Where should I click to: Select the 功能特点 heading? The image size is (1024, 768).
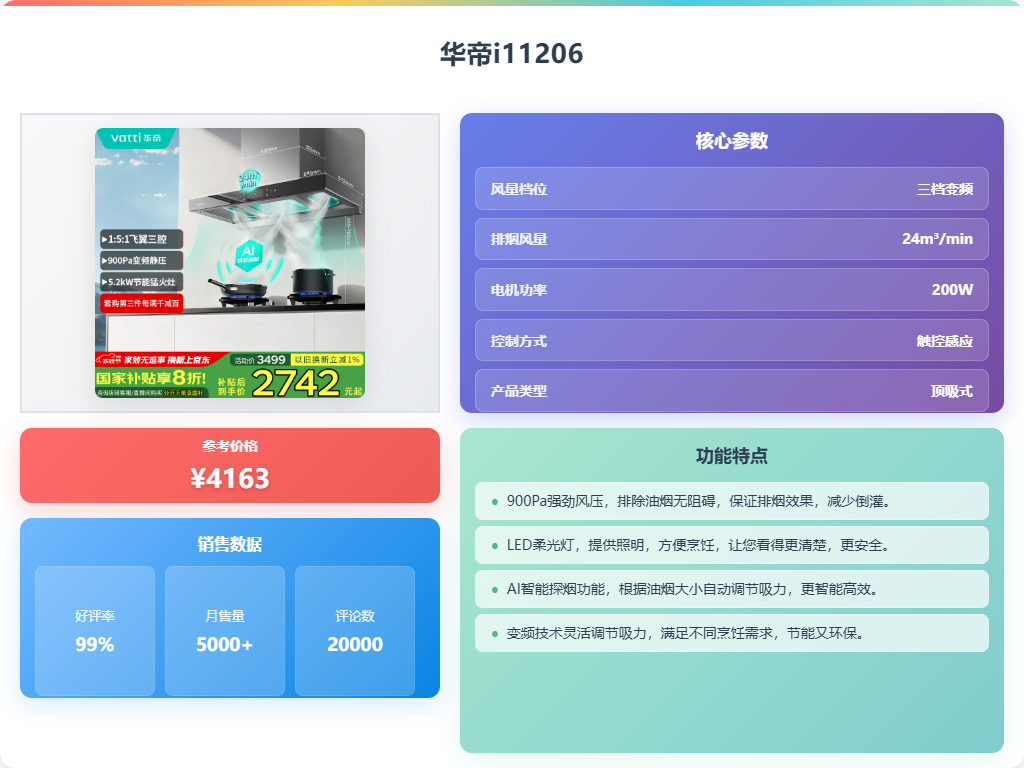point(731,456)
